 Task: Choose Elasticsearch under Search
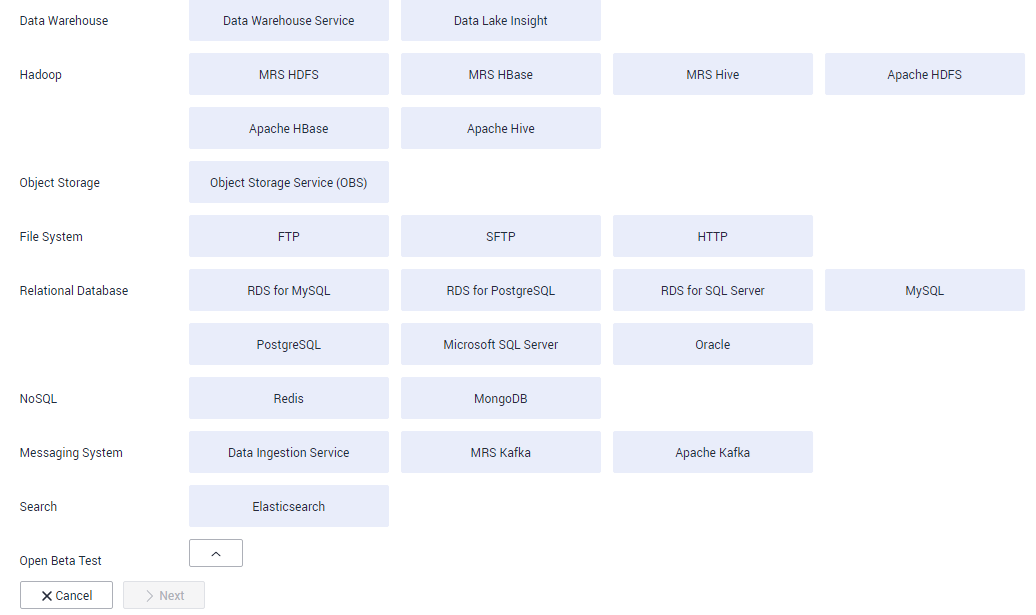(x=289, y=506)
